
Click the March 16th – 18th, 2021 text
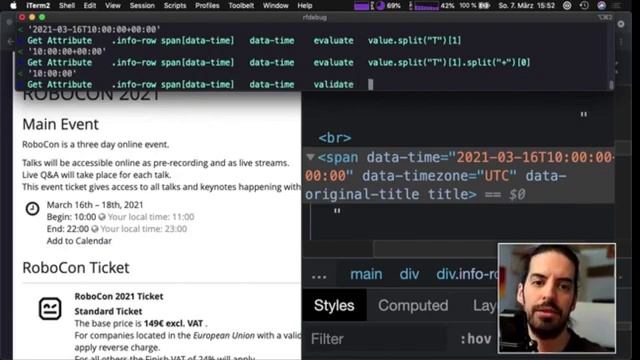click(x=95, y=205)
